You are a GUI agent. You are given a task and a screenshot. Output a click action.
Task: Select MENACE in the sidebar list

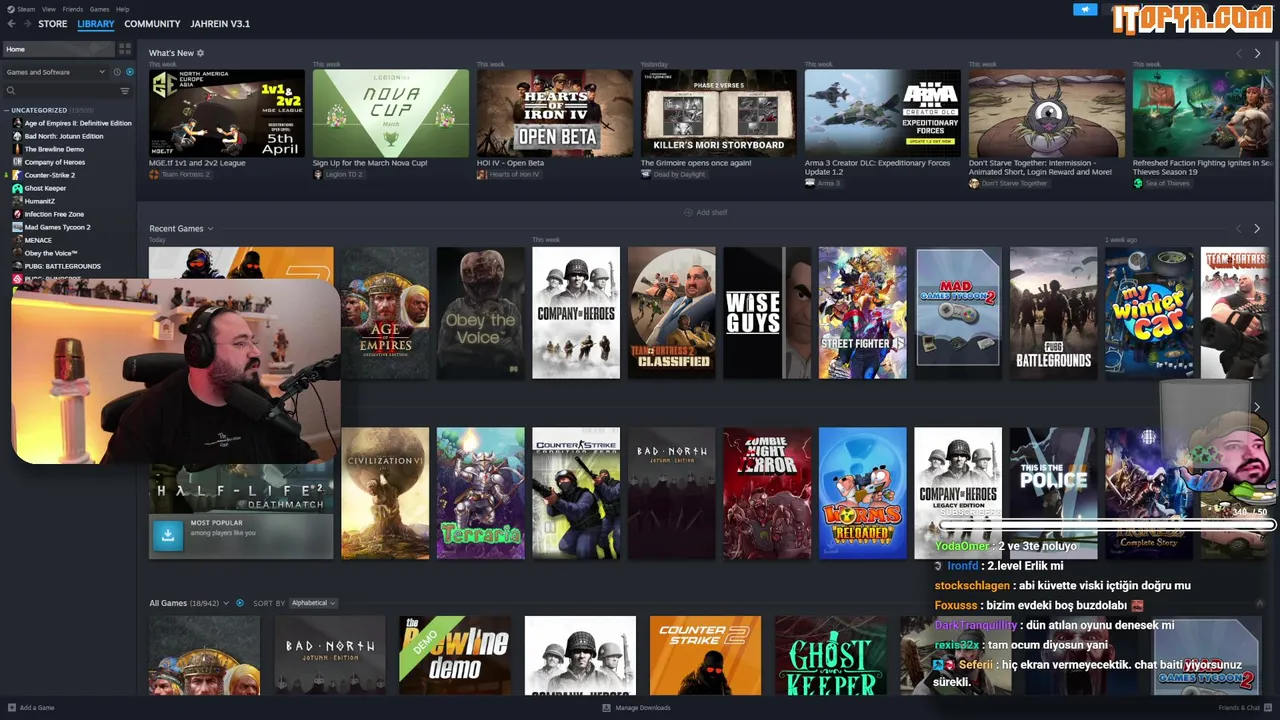point(38,240)
